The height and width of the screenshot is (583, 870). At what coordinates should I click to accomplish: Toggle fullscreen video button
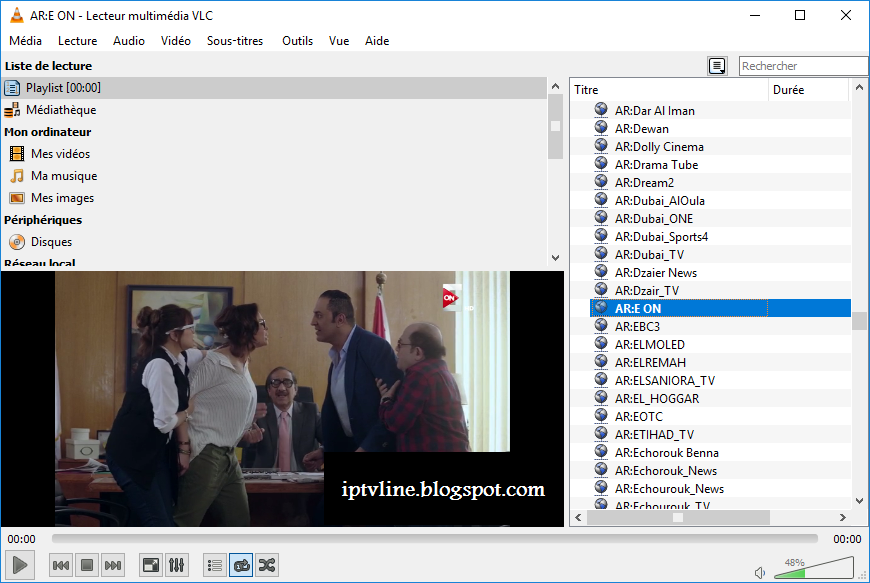click(151, 565)
